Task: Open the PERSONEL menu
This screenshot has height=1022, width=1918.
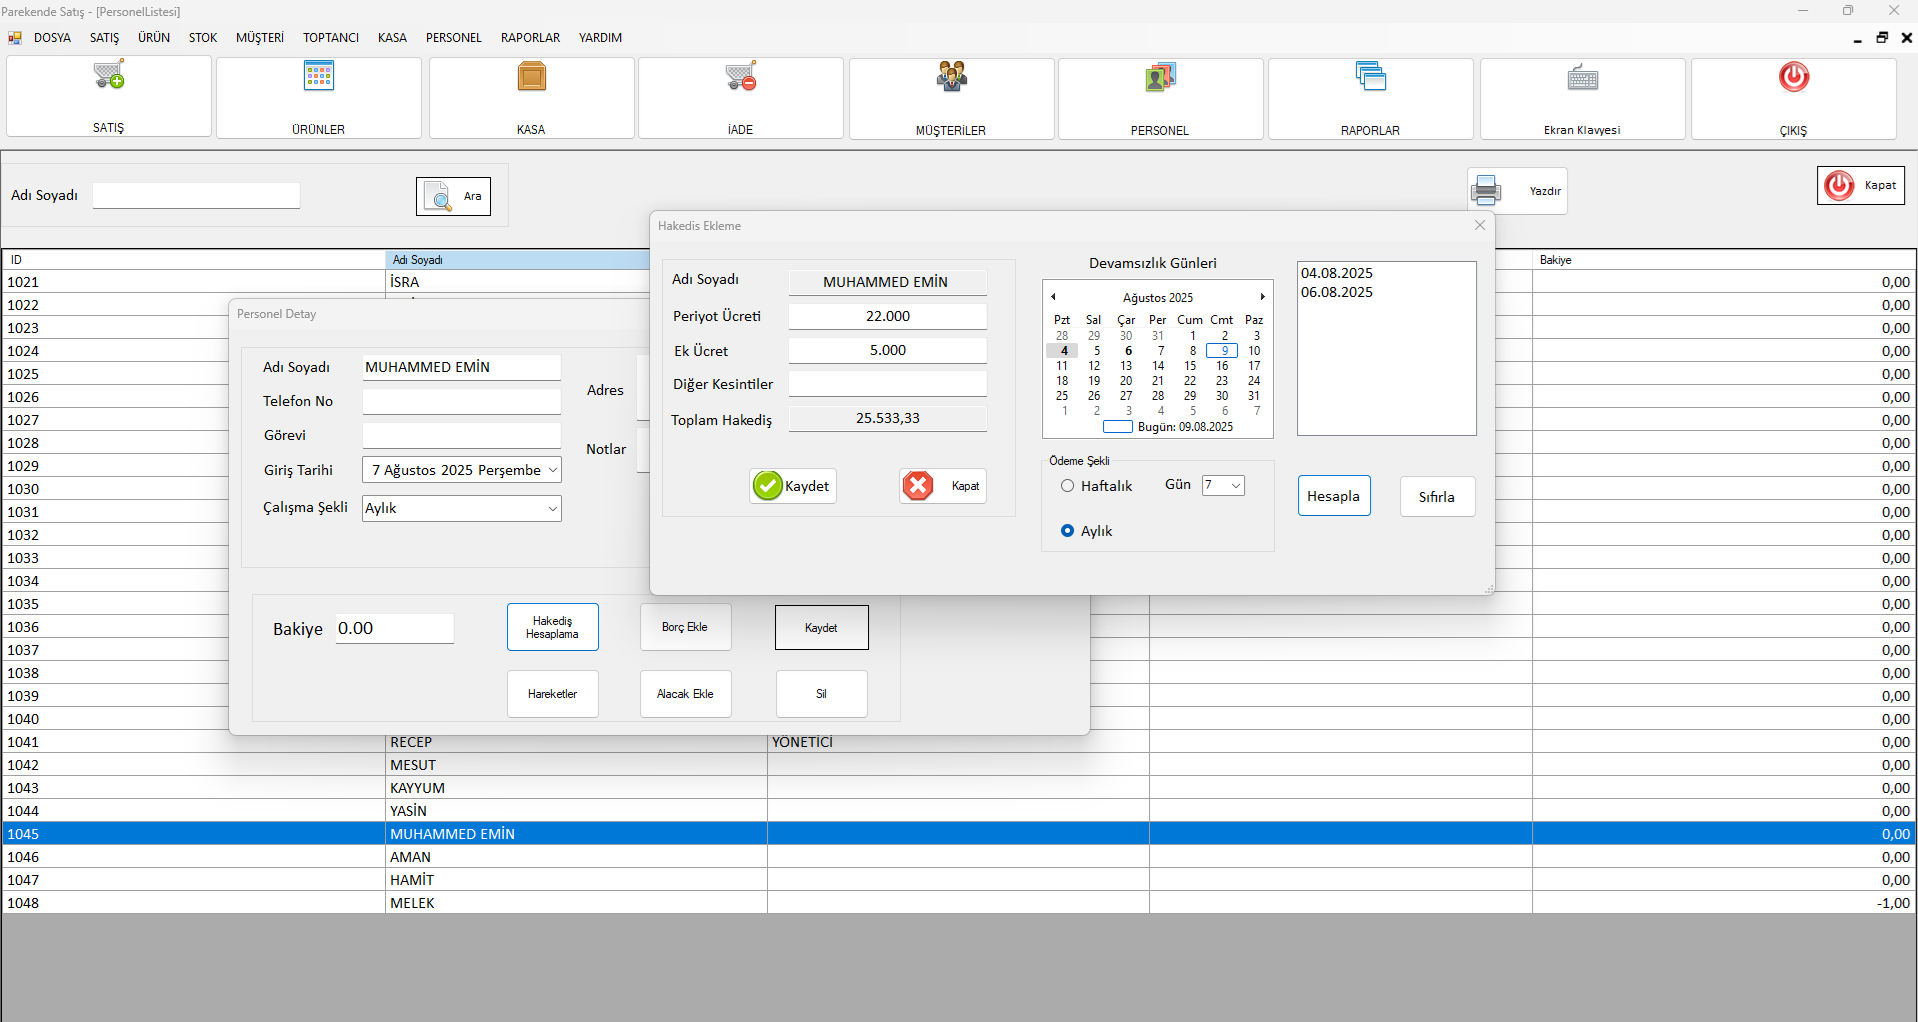Action: coord(453,38)
